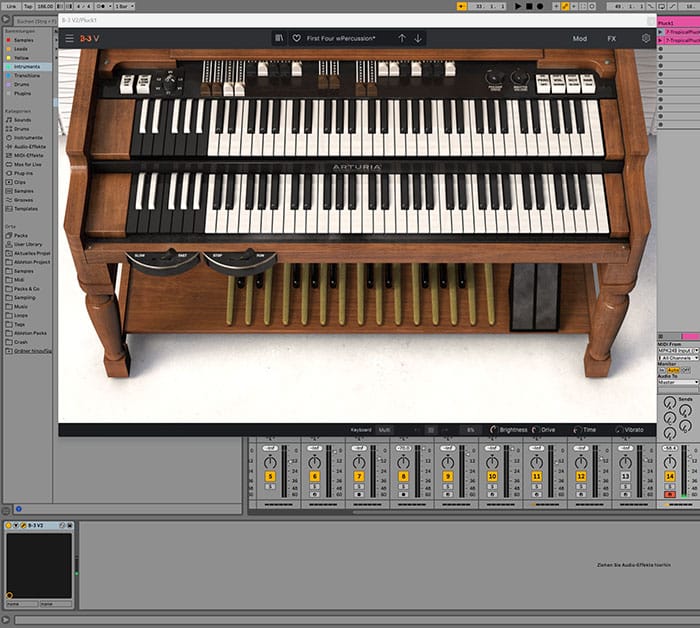Select the Pluck1 track header

coord(678,23)
